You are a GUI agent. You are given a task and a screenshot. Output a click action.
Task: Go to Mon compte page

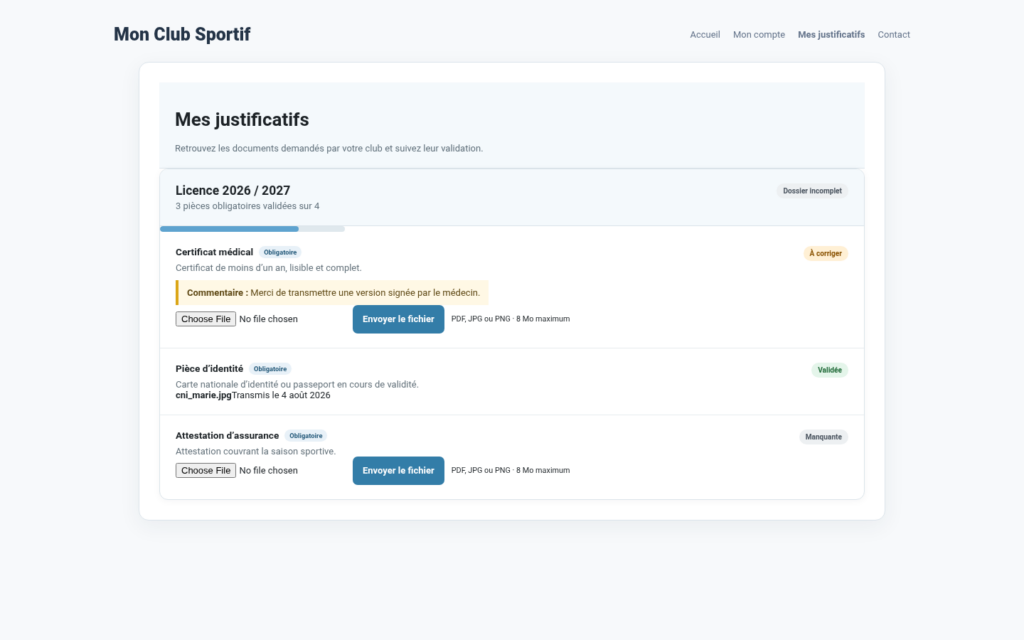(x=759, y=35)
